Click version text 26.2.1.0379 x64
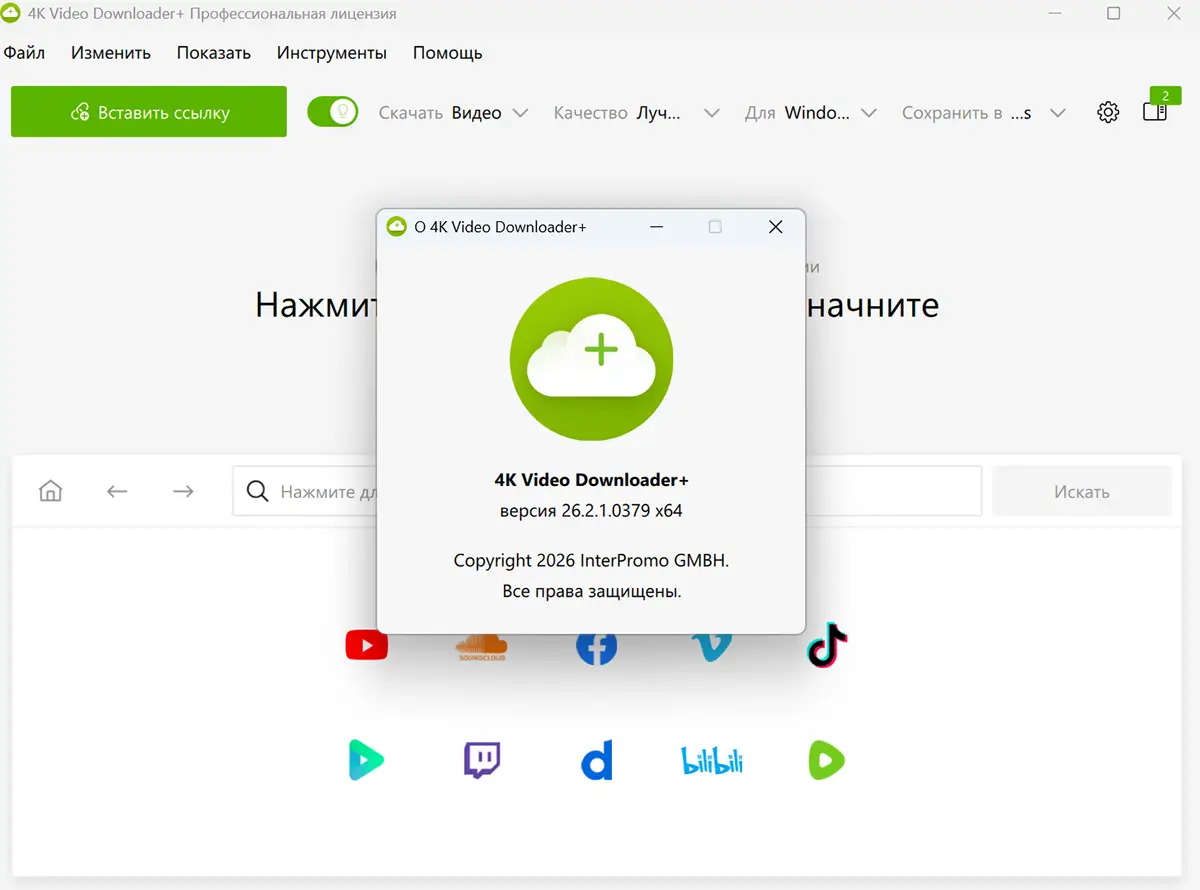 [x=591, y=510]
